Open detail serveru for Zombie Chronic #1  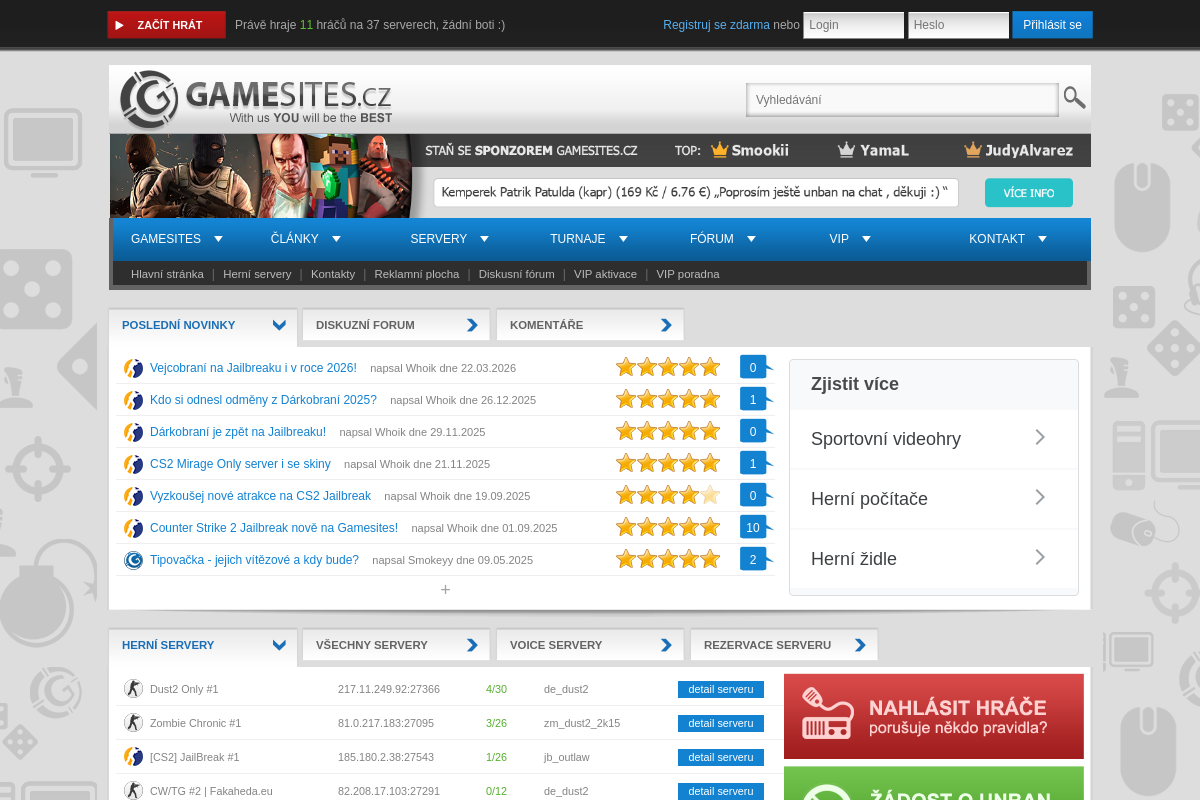pyautogui.click(x=720, y=723)
